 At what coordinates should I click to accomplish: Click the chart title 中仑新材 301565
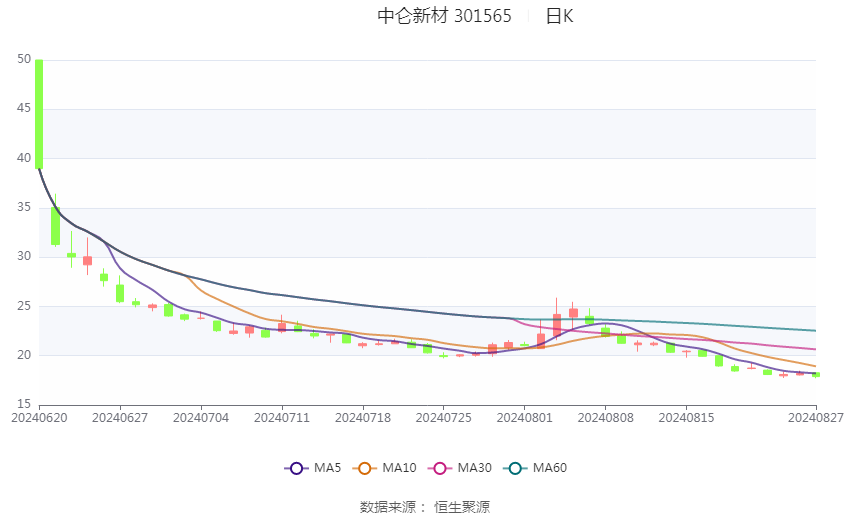pos(444,16)
